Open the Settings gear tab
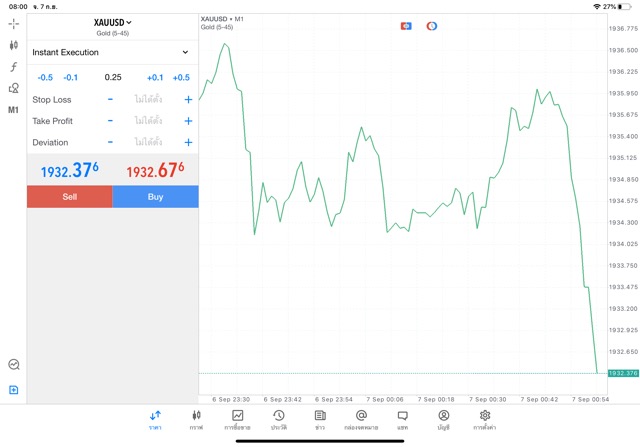This screenshot has width=640, height=447. 485,419
